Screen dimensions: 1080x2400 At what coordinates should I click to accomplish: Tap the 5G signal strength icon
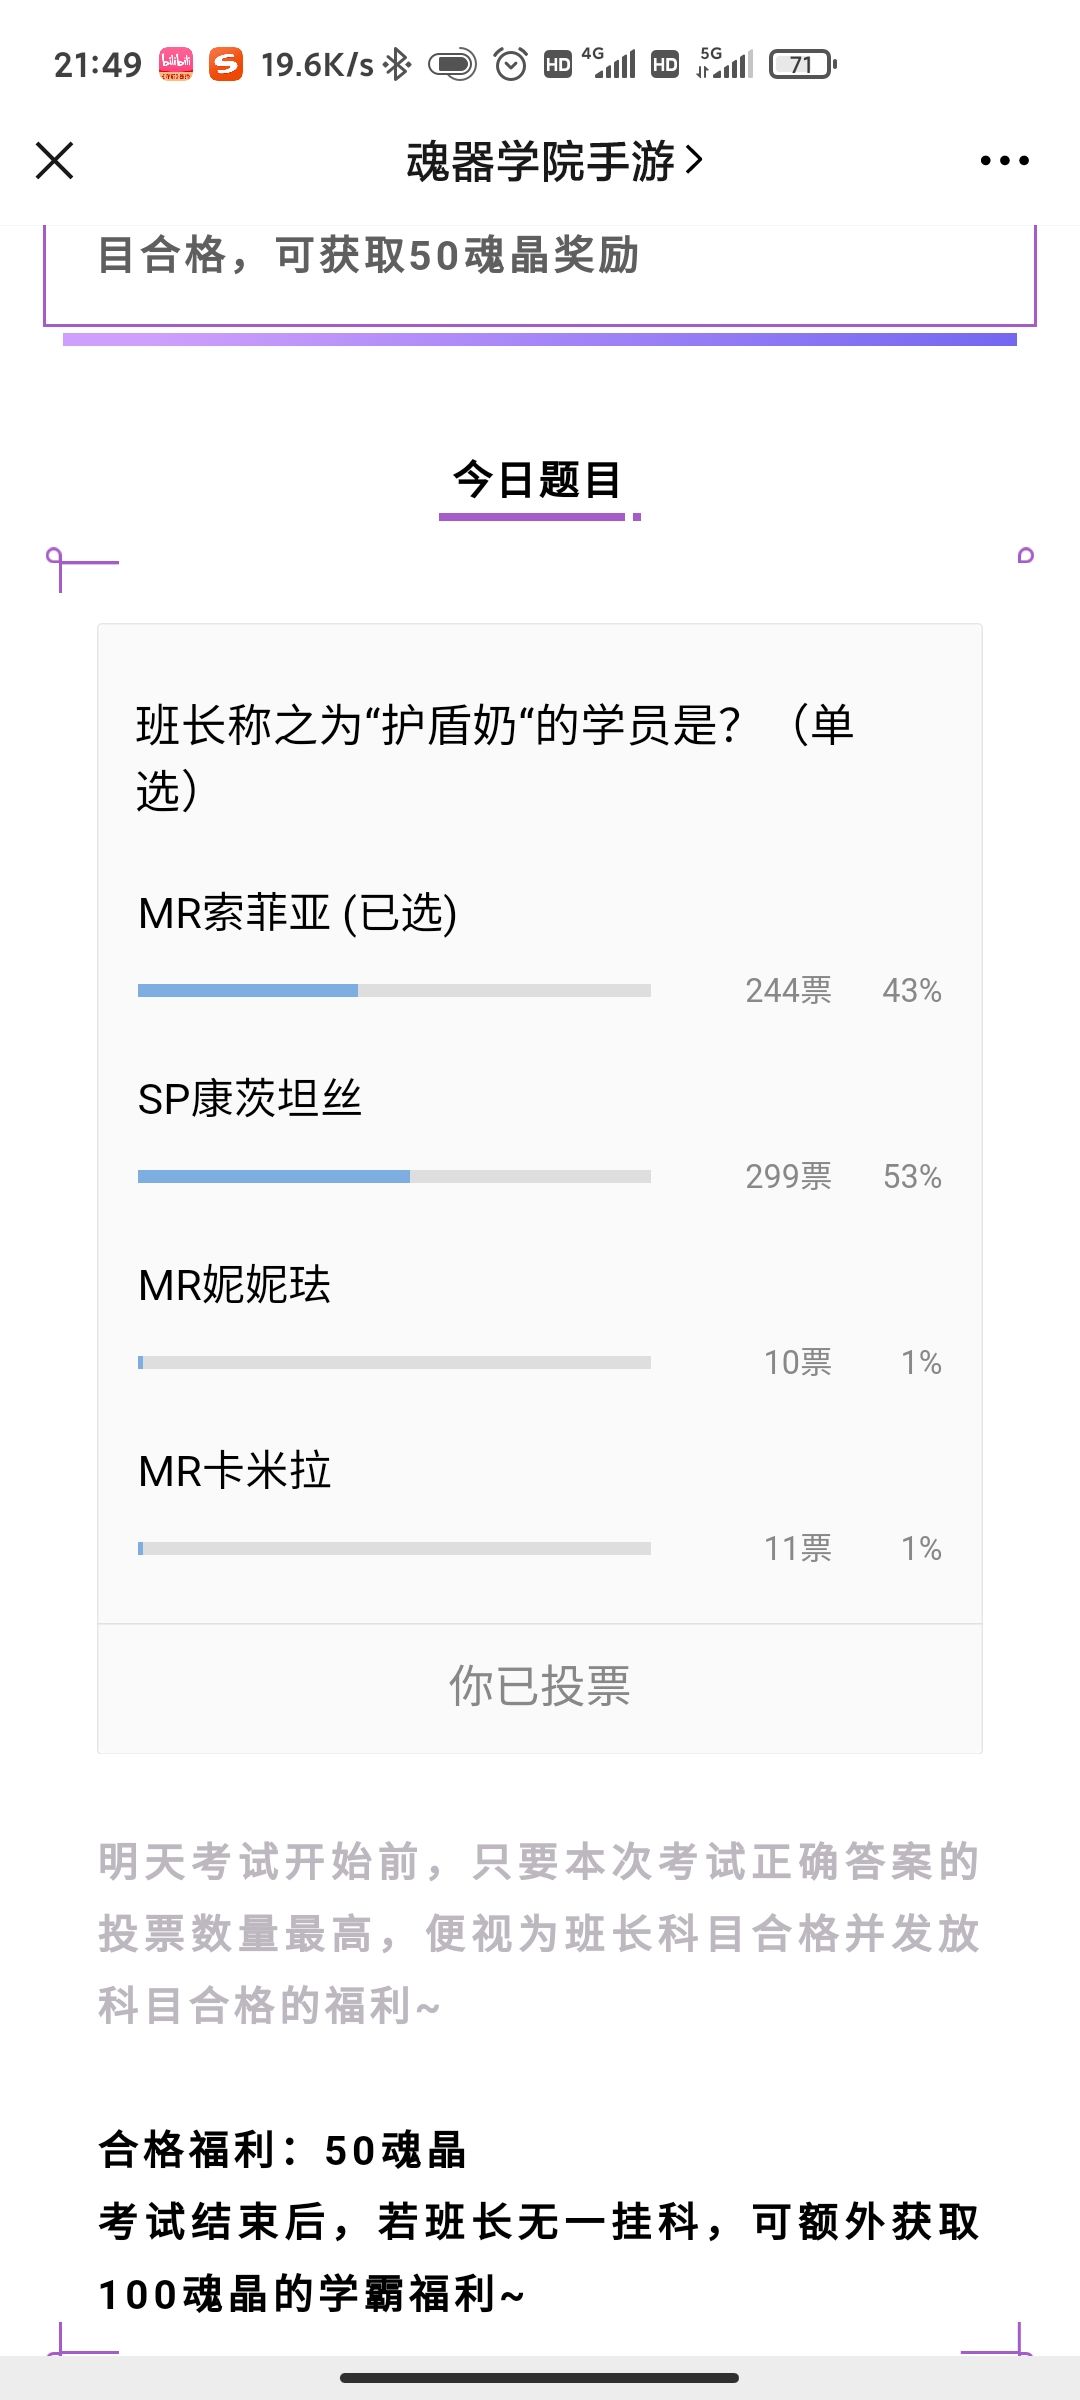click(x=726, y=63)
